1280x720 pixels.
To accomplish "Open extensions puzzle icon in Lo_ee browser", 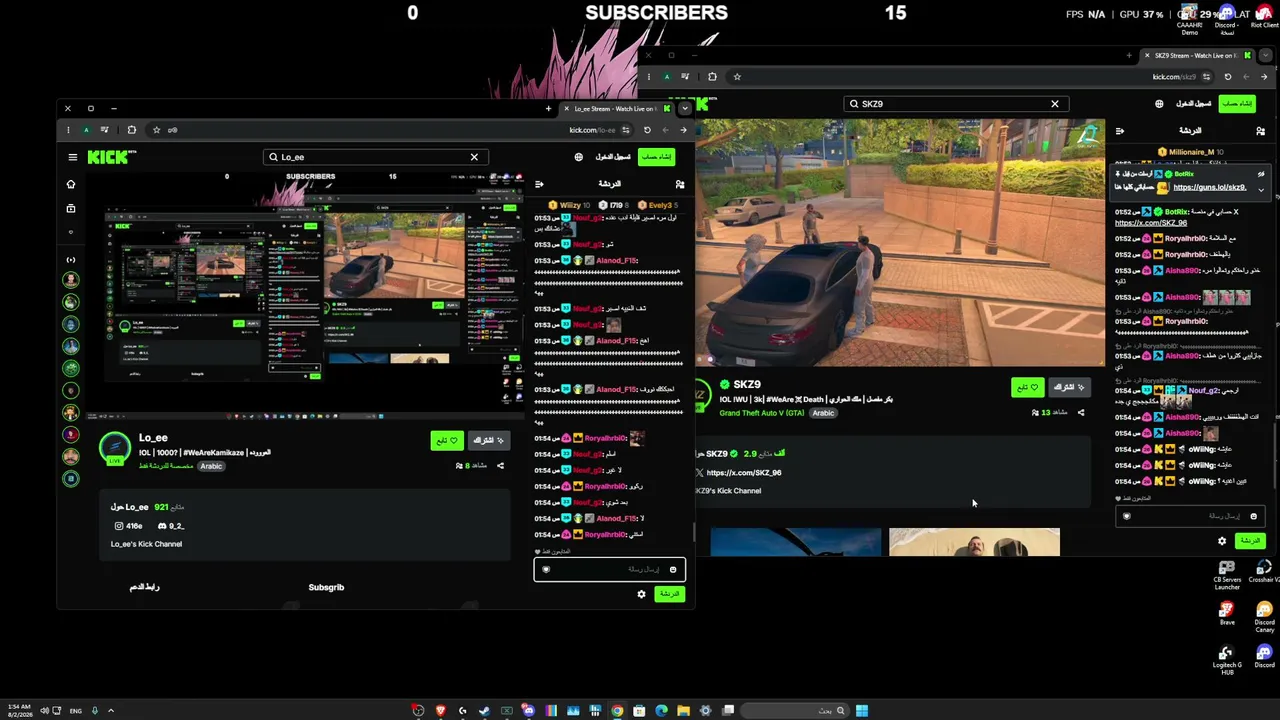I will [x=131, y=130].
